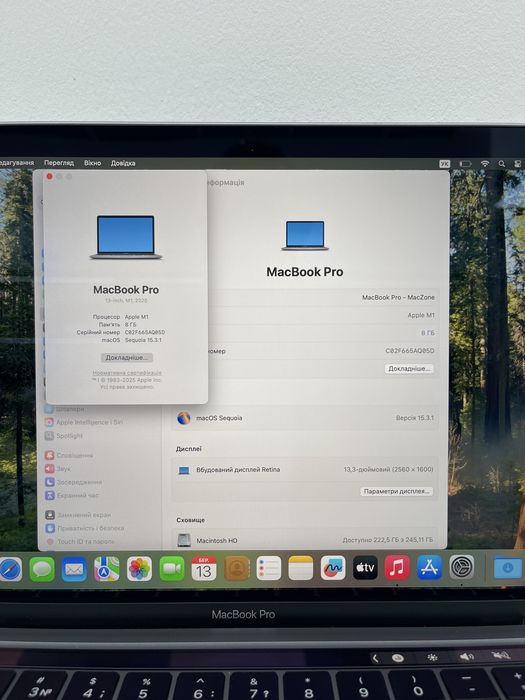Open Reminders app in the Dock

pyautogui.click(x=269, y=568)
